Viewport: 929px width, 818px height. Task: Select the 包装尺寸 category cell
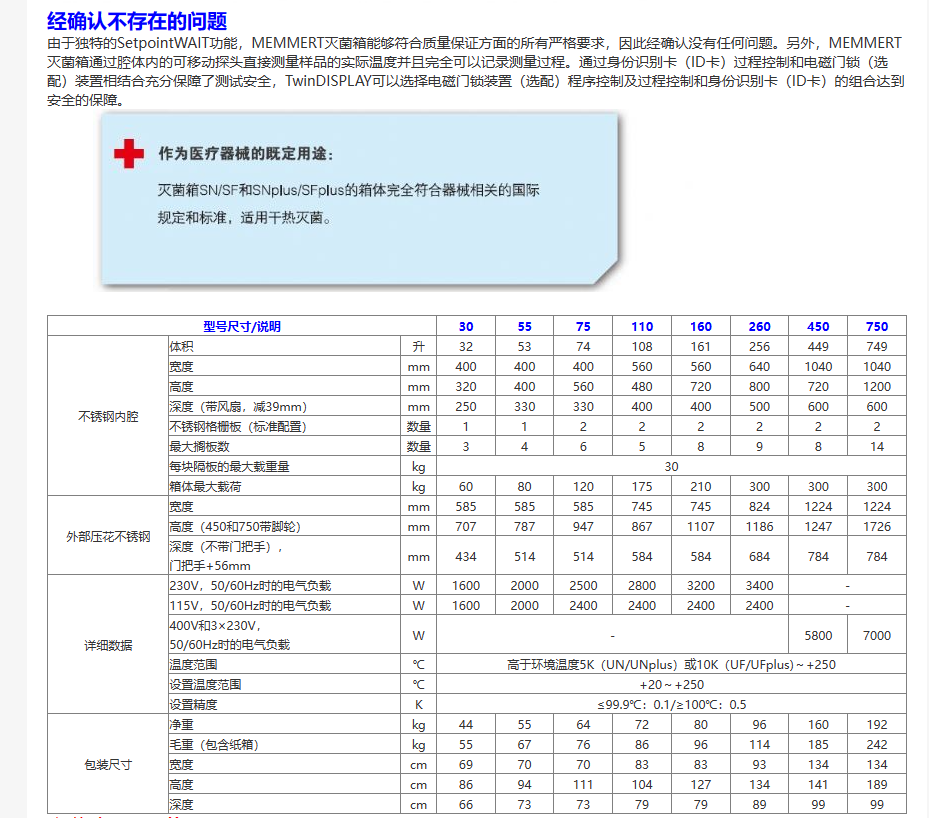pos(108,765)
